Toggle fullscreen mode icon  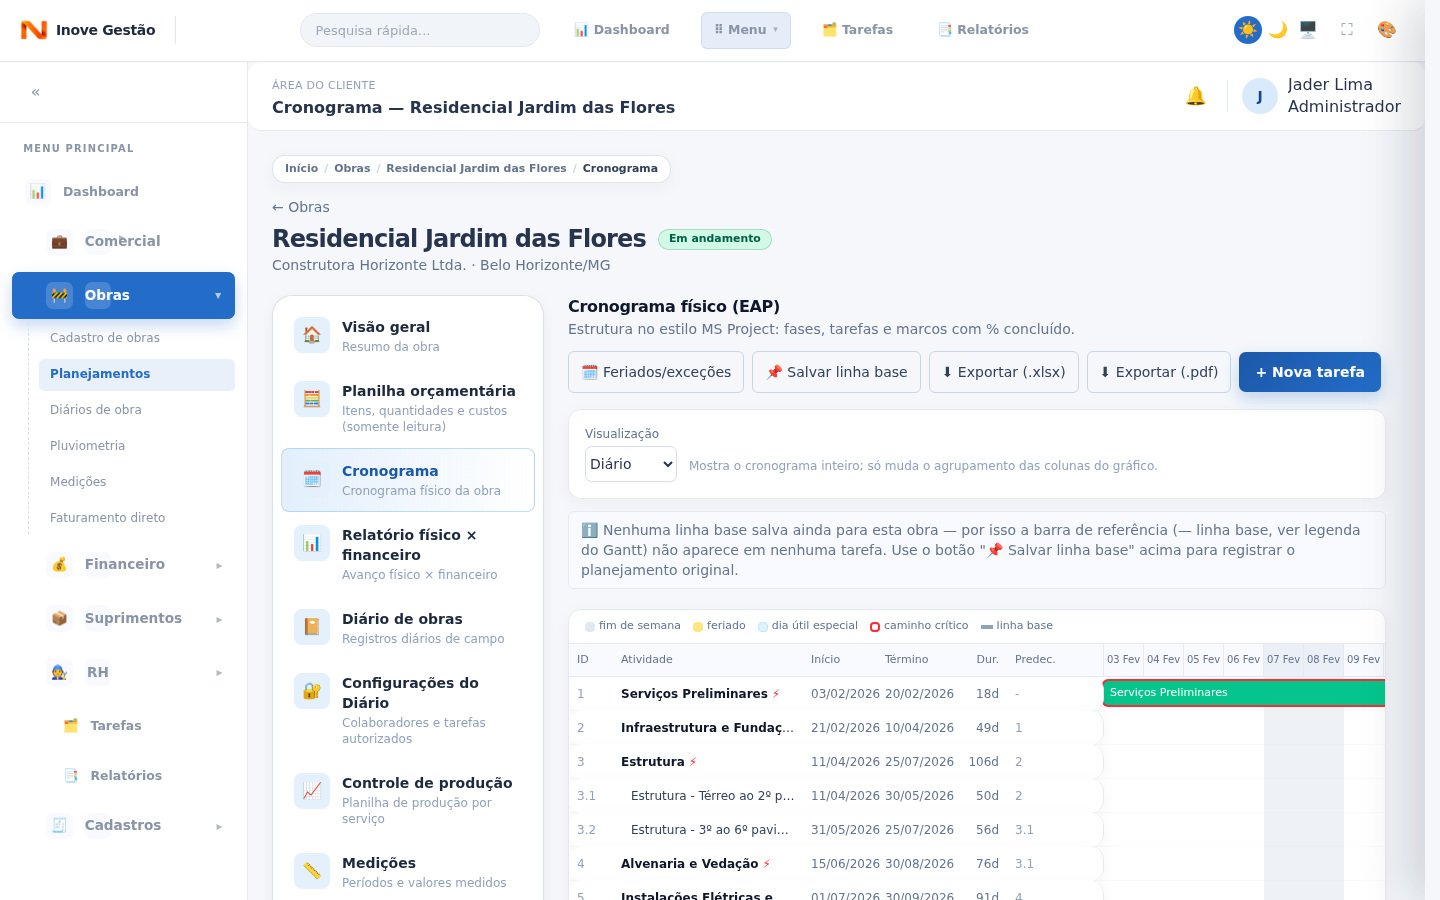point(1347,30)
